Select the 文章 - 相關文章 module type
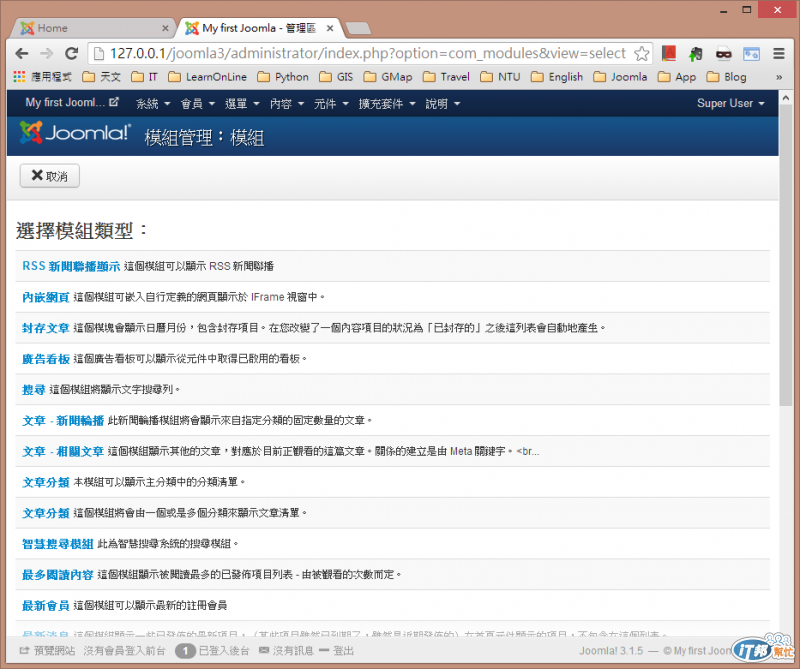Viewport: 800px width, 669px height. point(63,451)
